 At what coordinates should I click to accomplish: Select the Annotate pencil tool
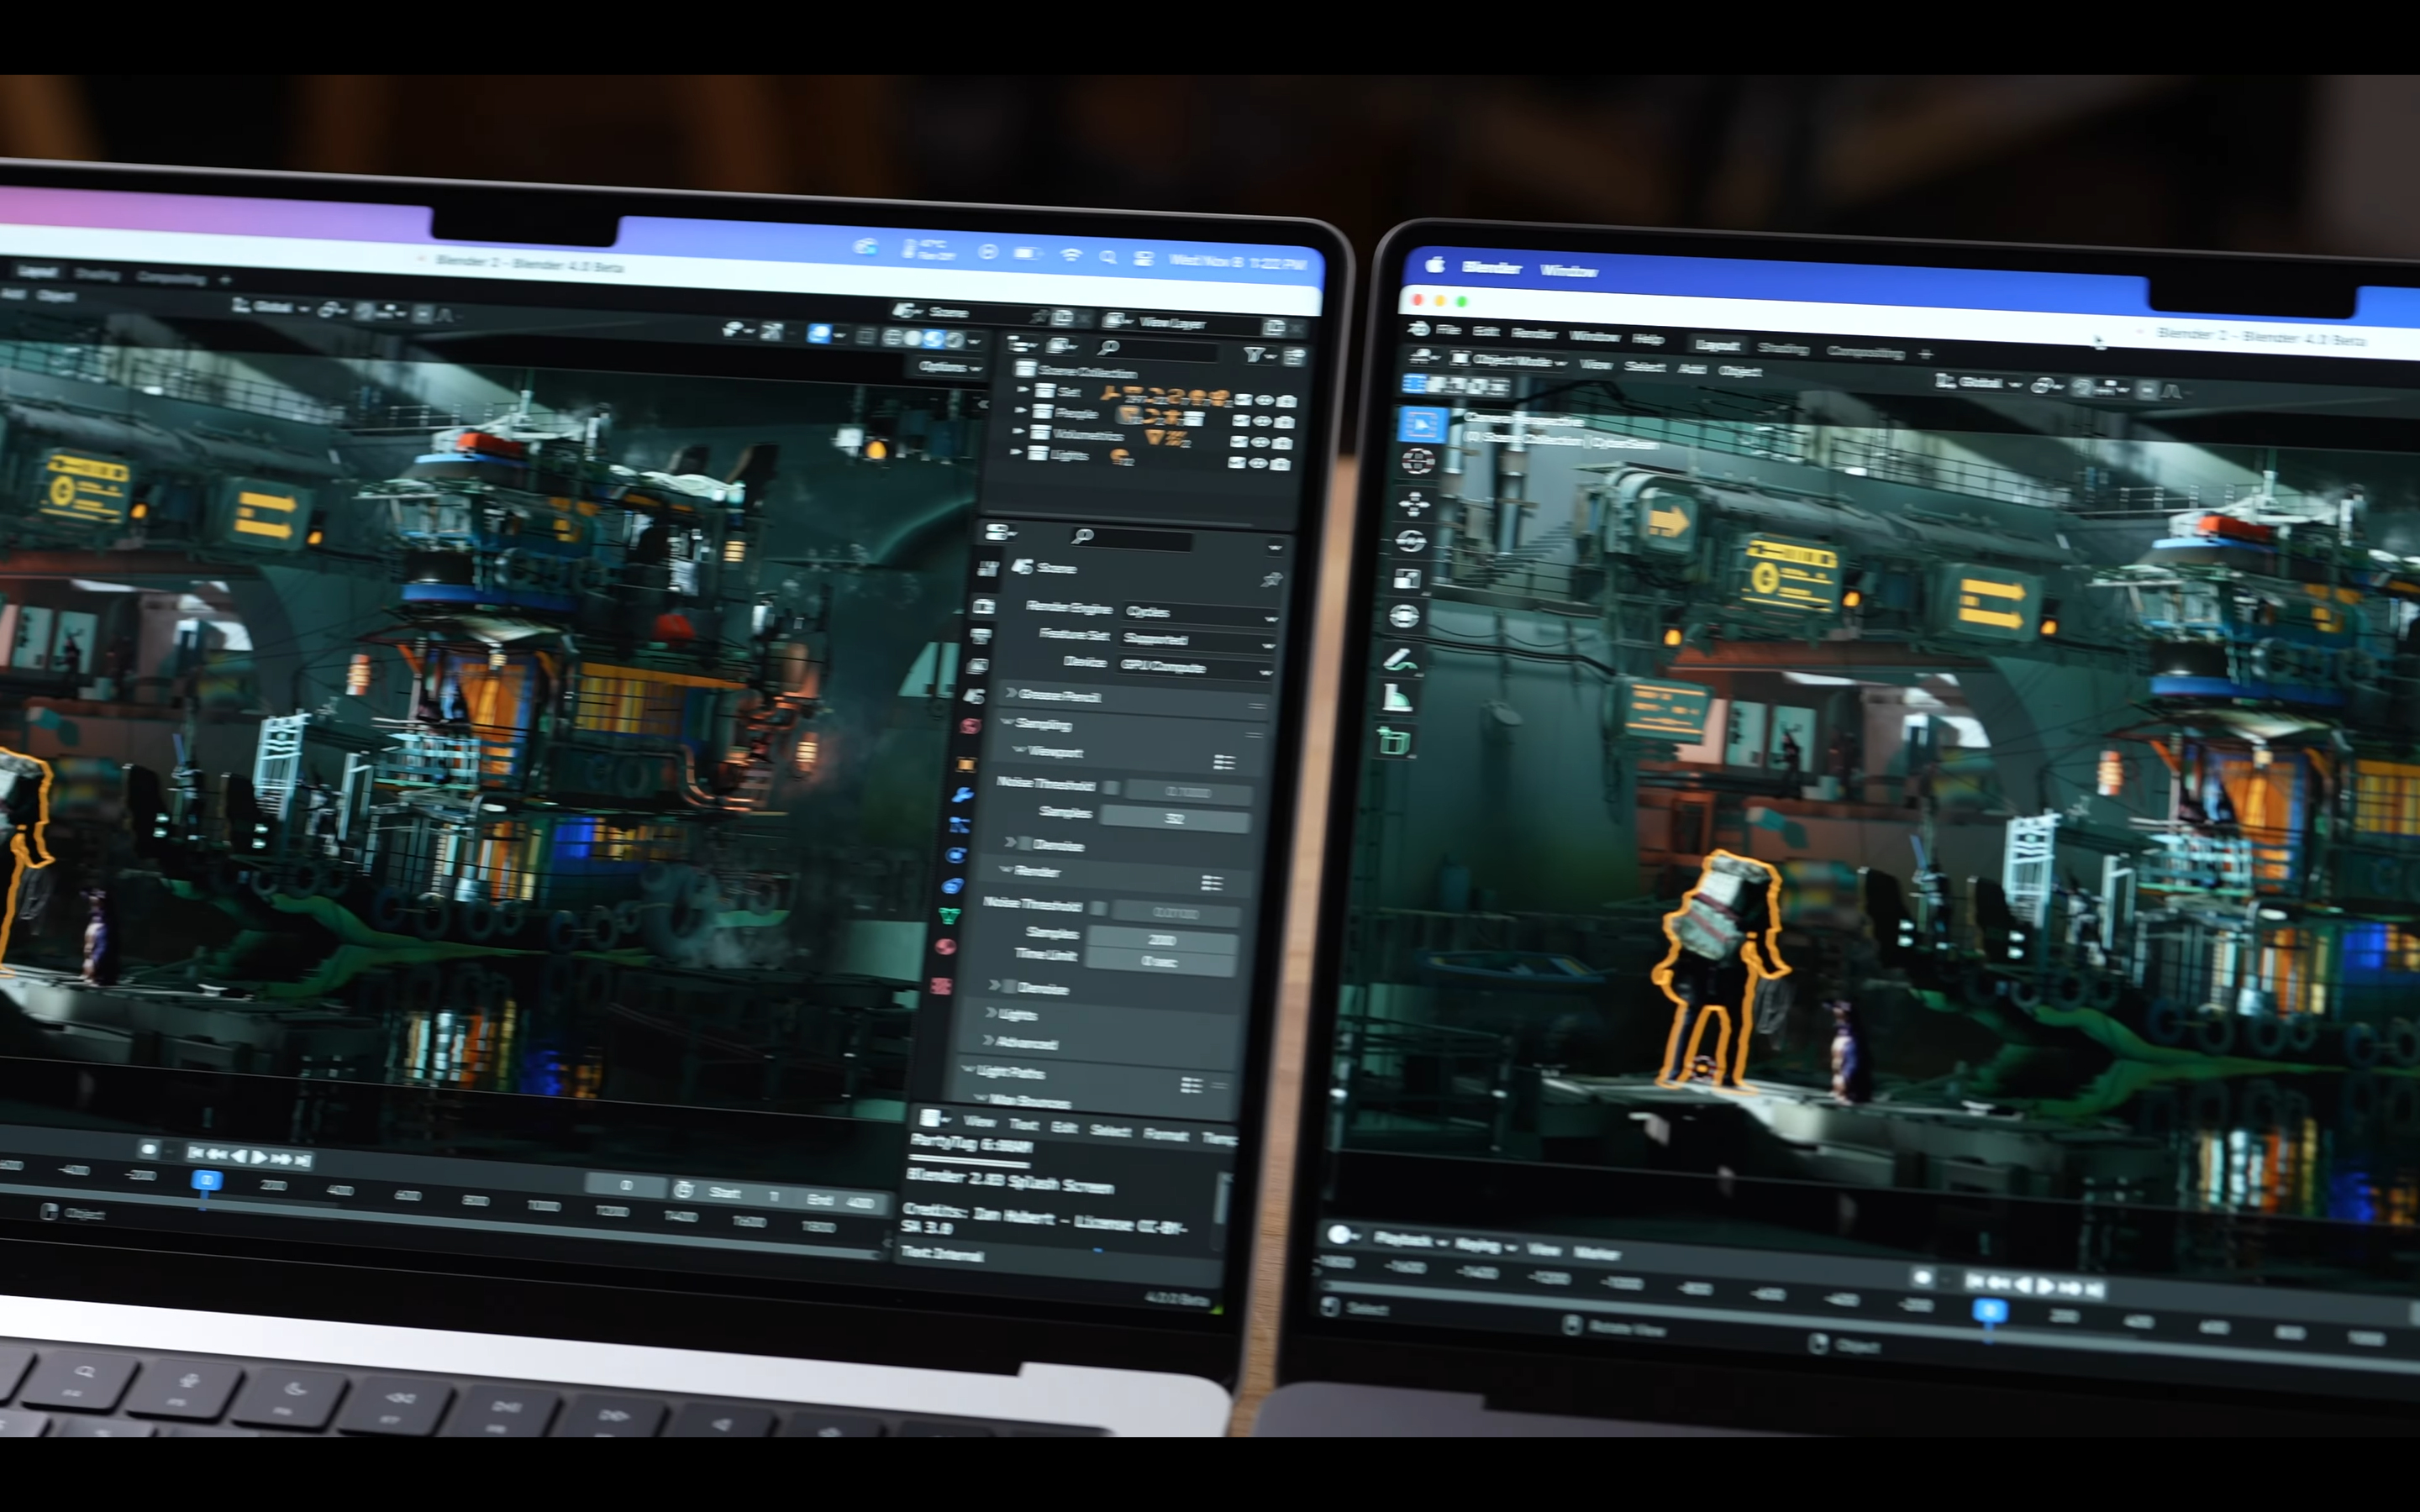coord(1400,659)
